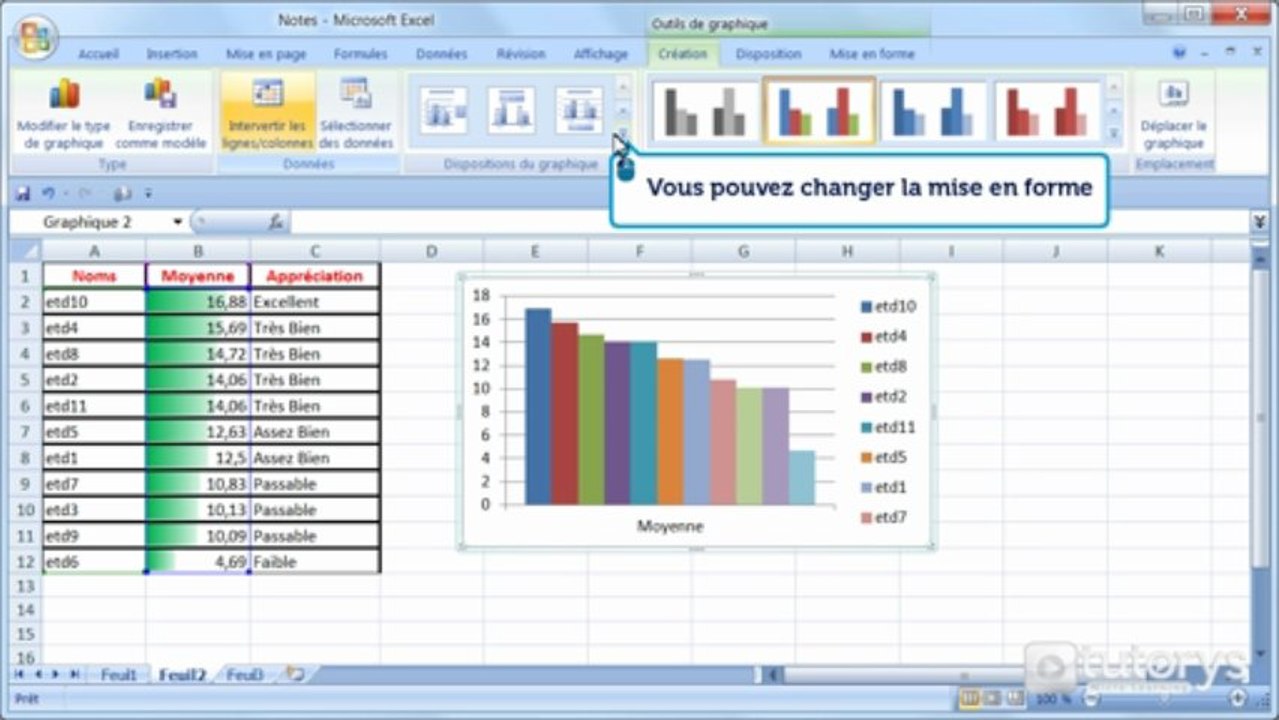Expand the Name Box dropdown
Viewport: 1279px width, 720px height.
[x=178, y=222]
